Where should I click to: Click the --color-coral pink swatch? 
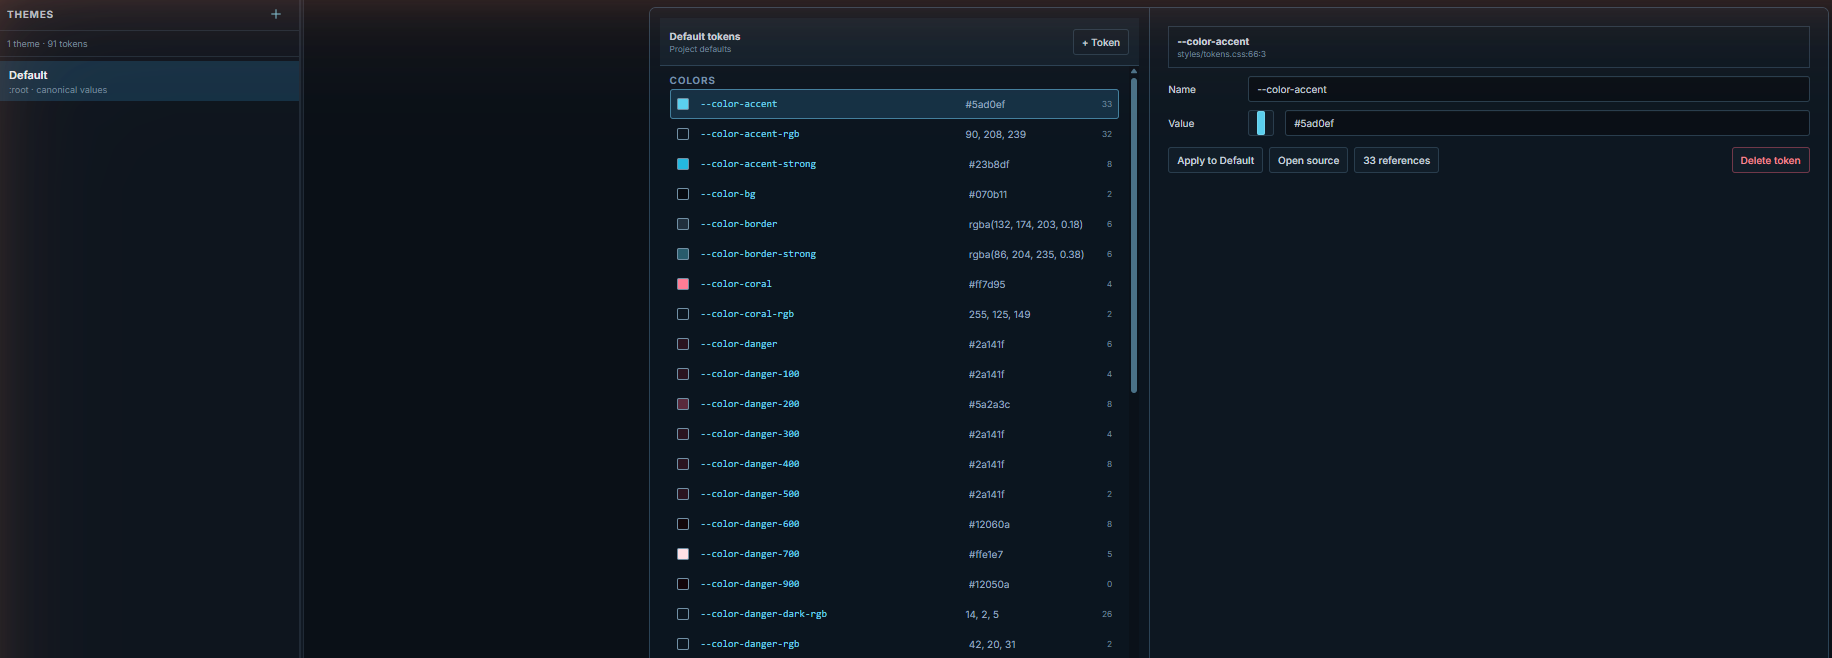tap(683, 284)
